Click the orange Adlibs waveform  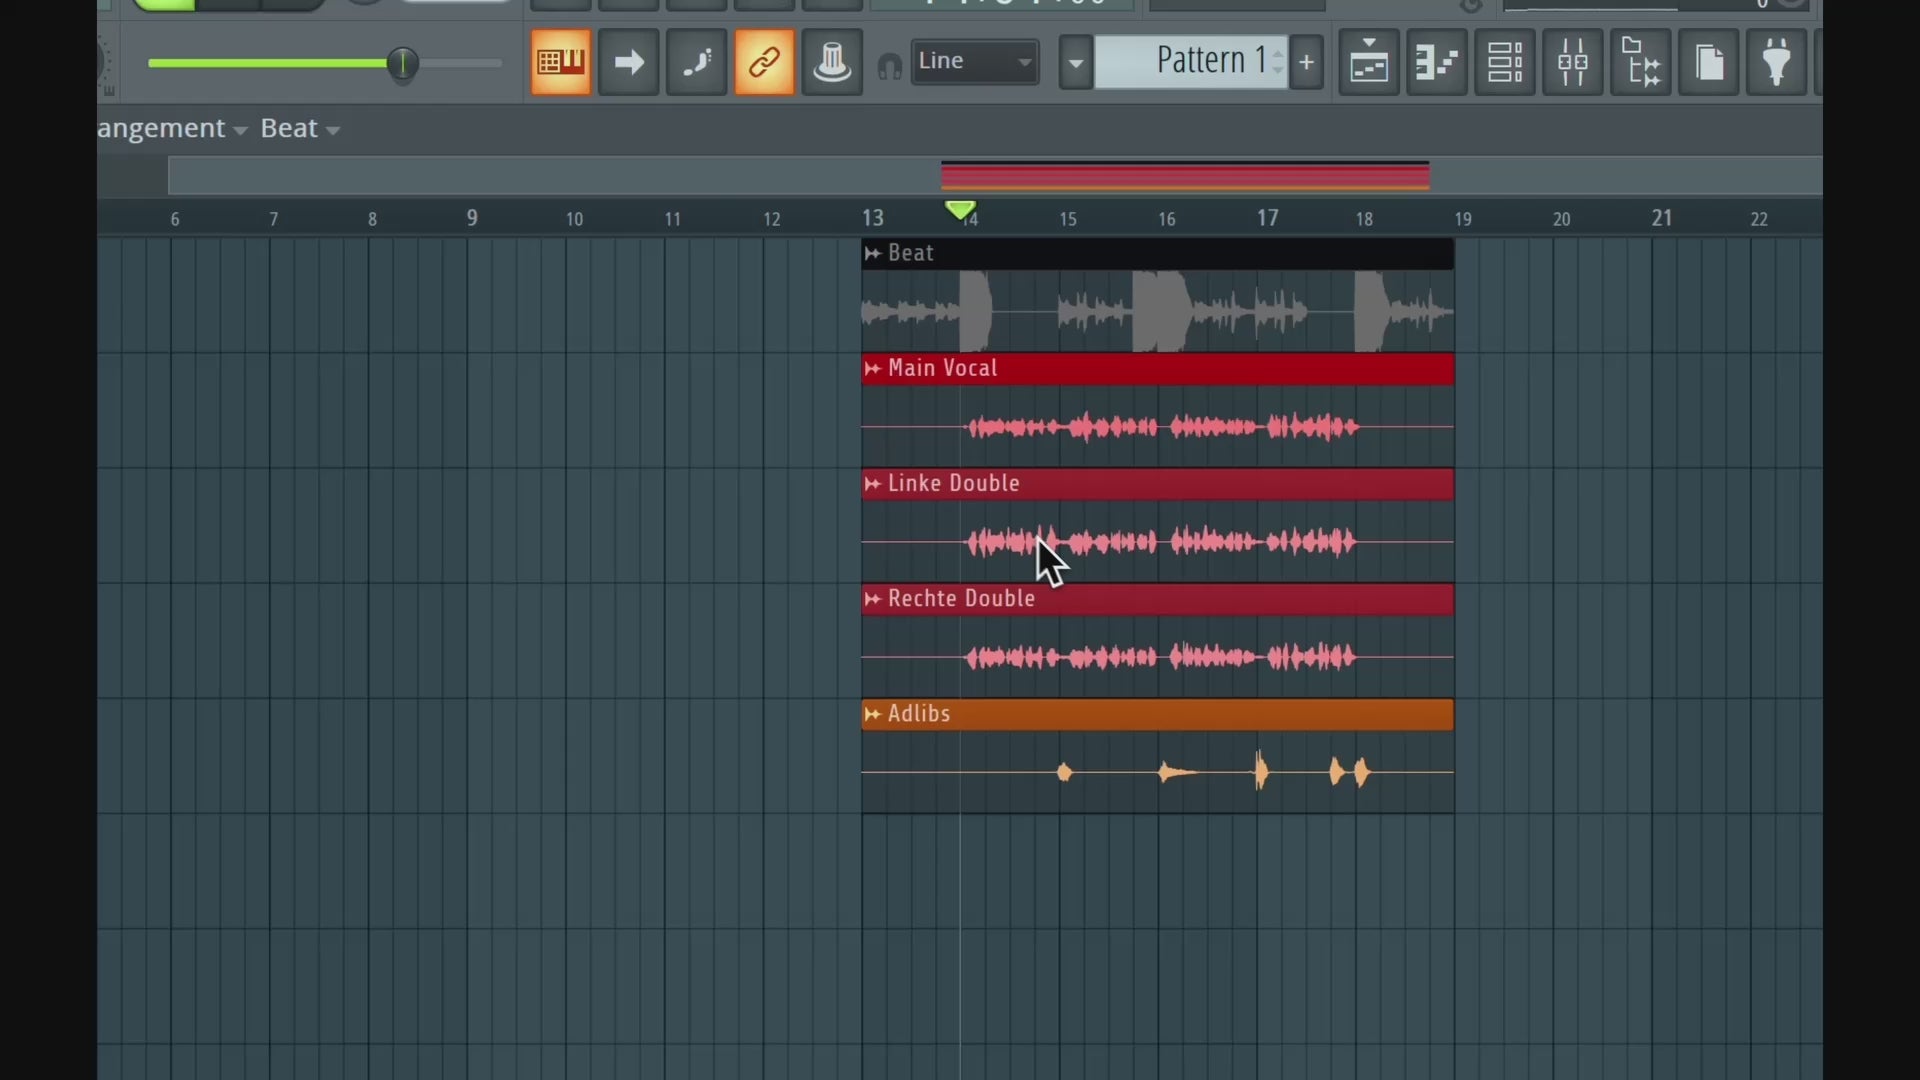tap(1158, 772)
